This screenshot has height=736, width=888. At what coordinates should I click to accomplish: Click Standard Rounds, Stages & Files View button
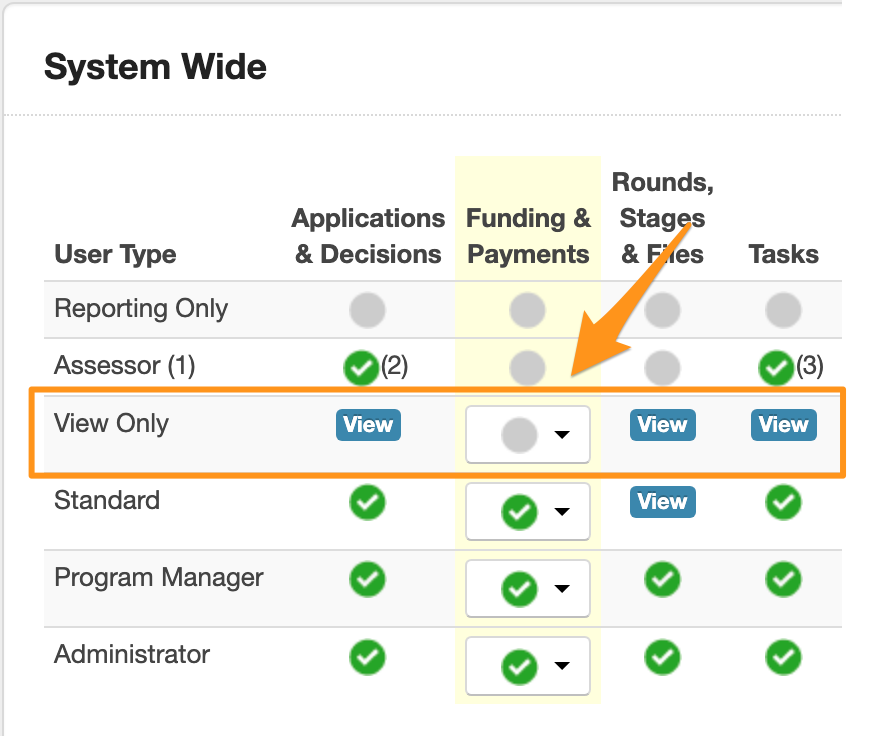(662, 502)
